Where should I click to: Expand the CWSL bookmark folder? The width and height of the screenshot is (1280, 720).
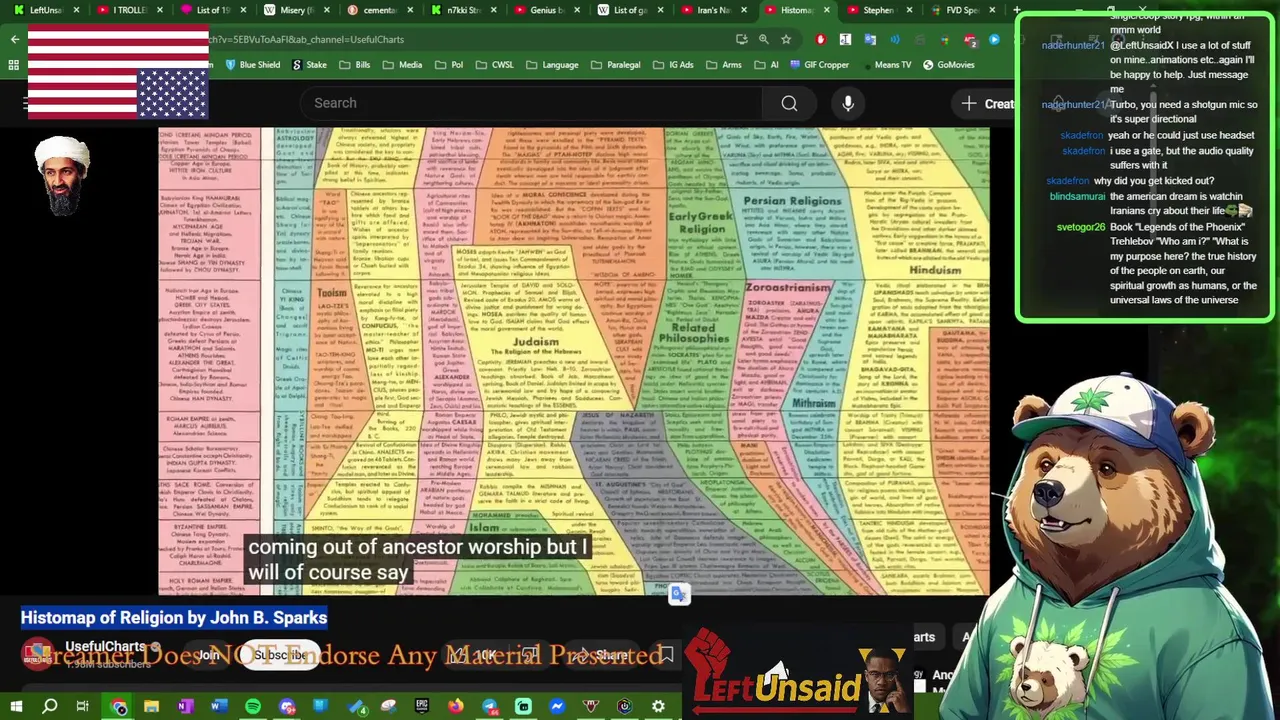coord(494,65)
